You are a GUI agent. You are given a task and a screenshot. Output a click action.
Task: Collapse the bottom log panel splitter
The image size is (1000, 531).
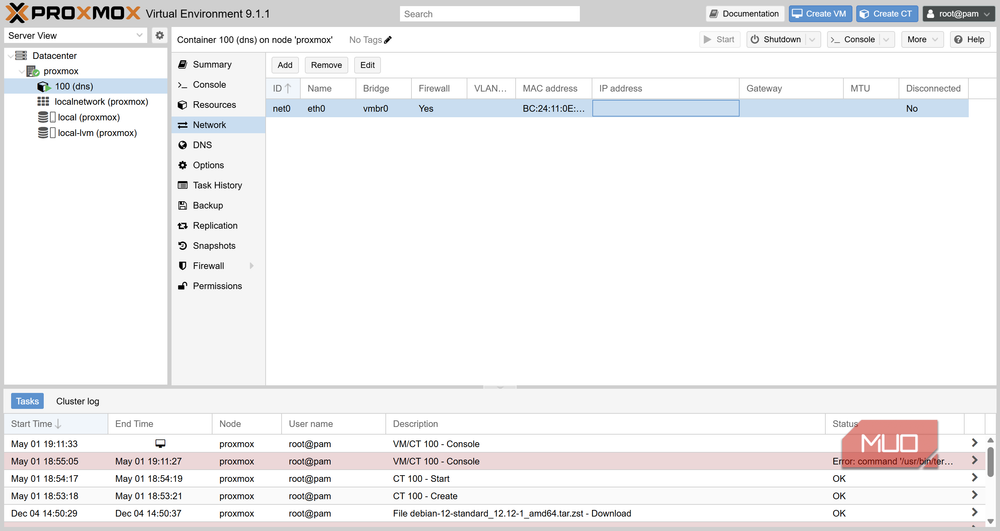[x=500, y=387]
